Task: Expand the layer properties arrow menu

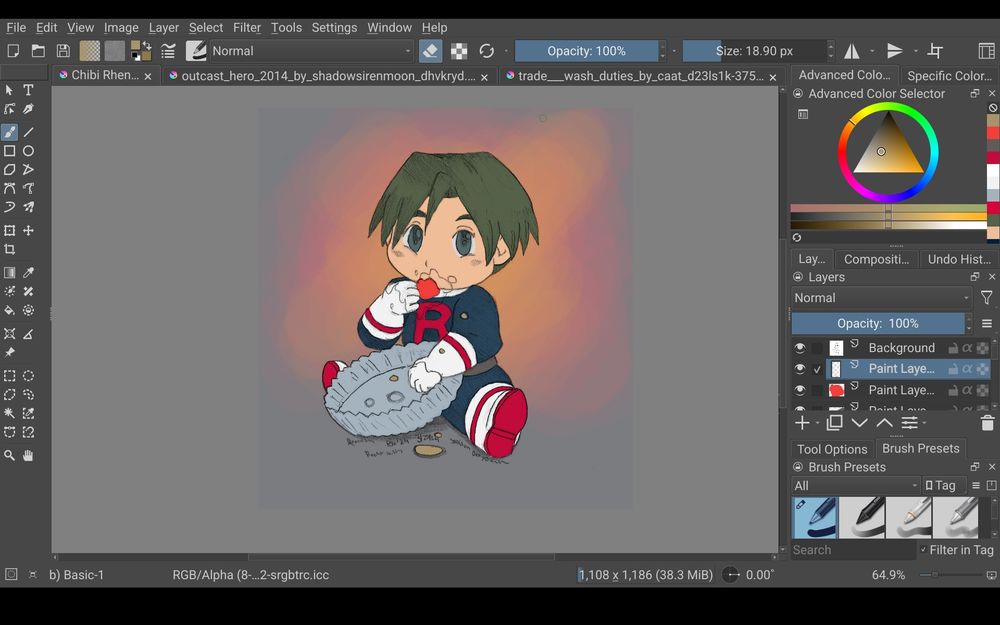Action: click(925, 423)
